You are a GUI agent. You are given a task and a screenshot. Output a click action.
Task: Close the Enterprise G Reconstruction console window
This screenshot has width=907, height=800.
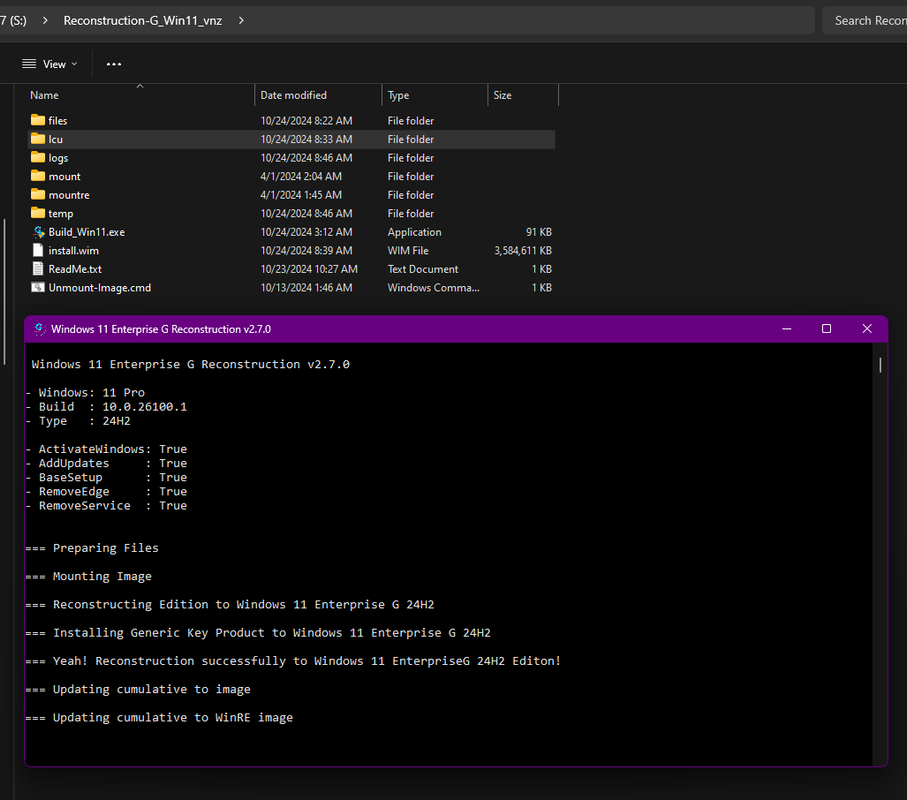point(867,329)
